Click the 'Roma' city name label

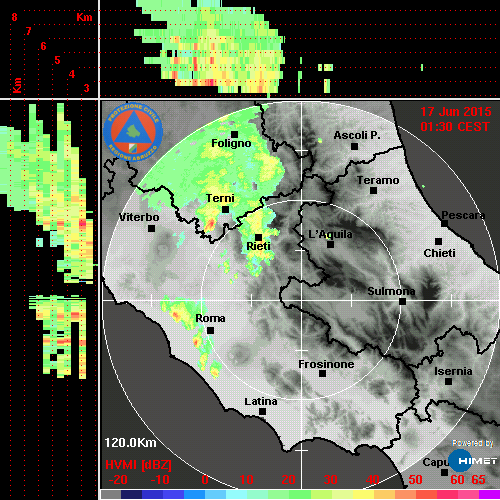(210, 318)
